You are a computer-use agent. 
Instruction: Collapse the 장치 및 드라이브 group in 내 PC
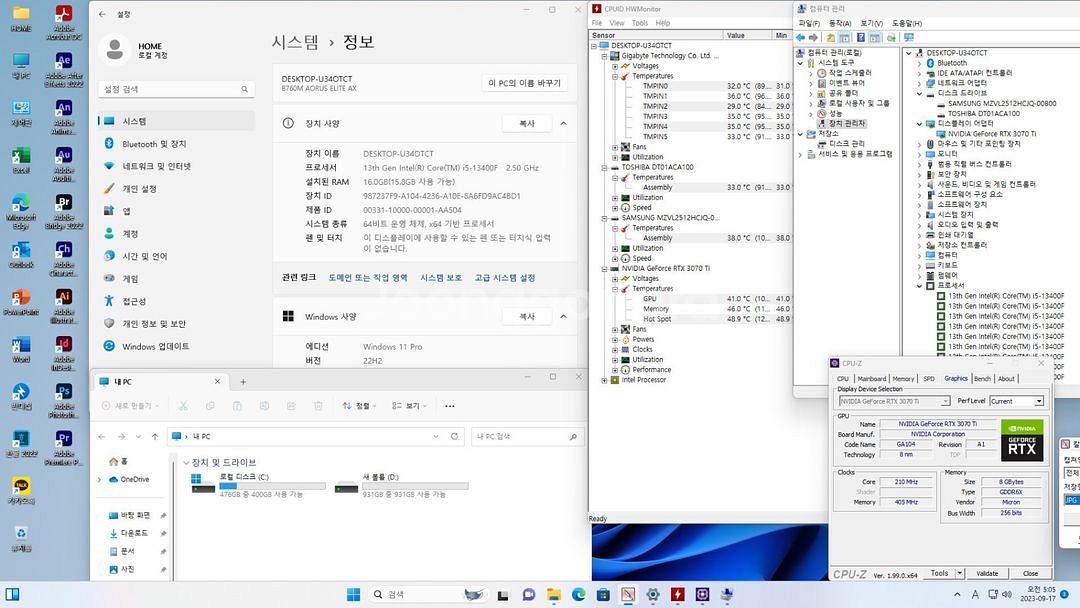click(x=187, y=462)
